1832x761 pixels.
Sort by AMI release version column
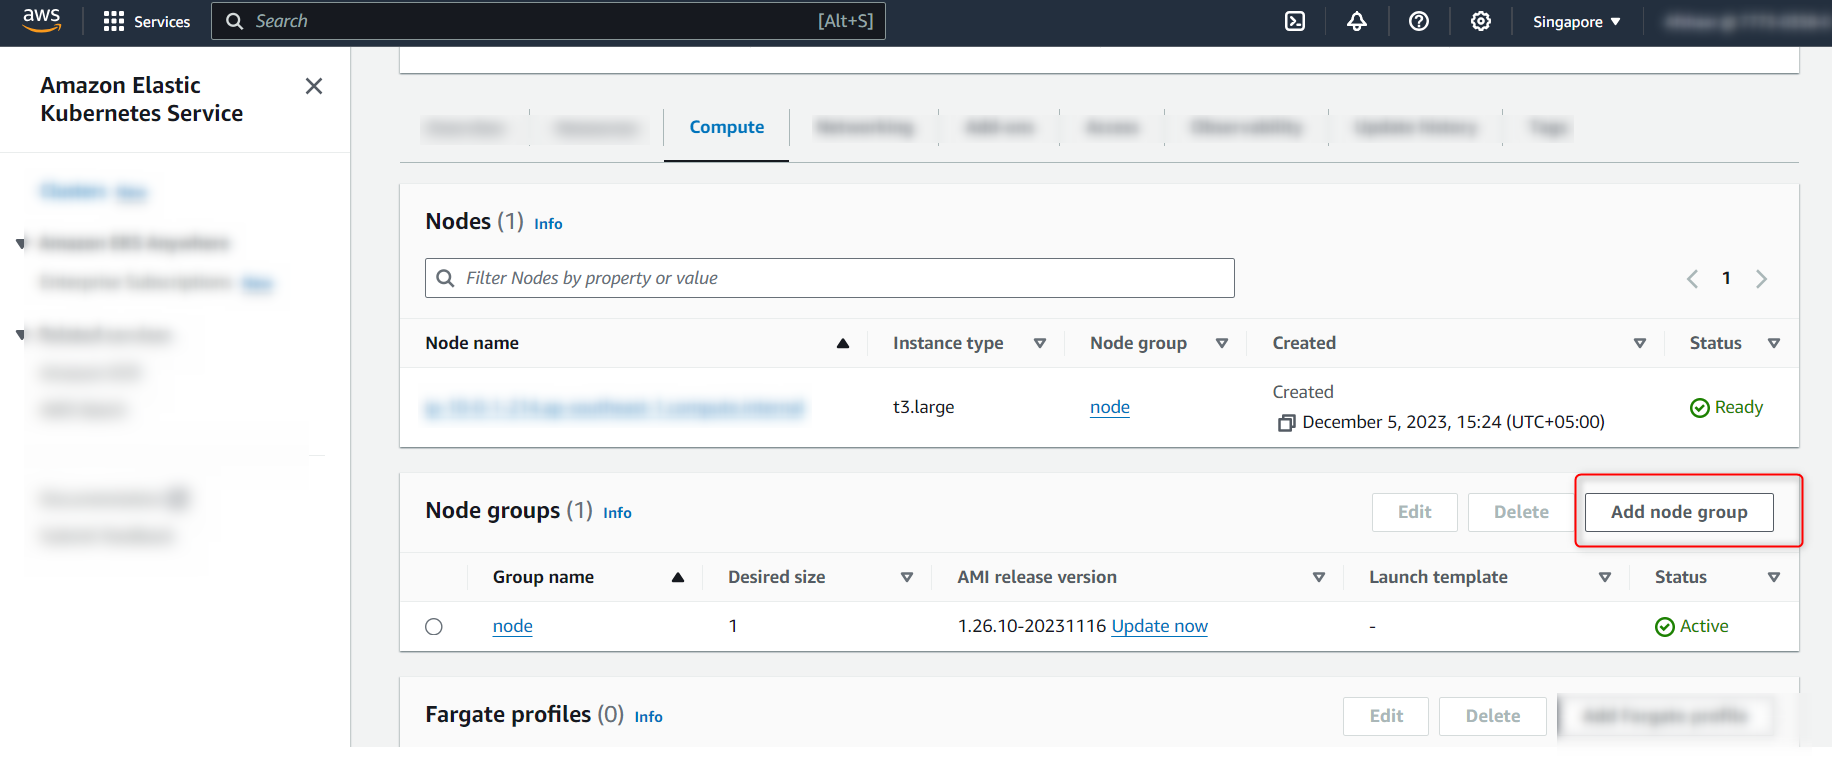1319,577
